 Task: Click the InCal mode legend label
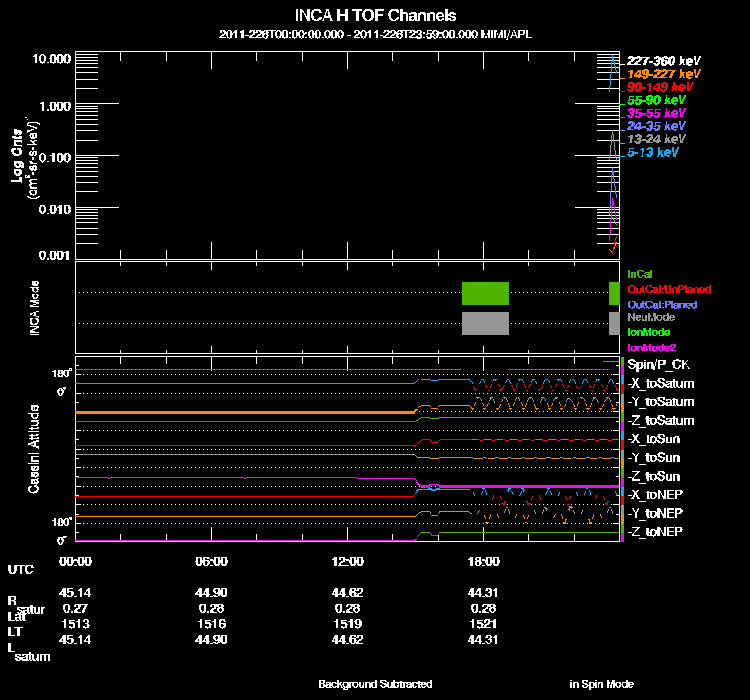[639, 273]
